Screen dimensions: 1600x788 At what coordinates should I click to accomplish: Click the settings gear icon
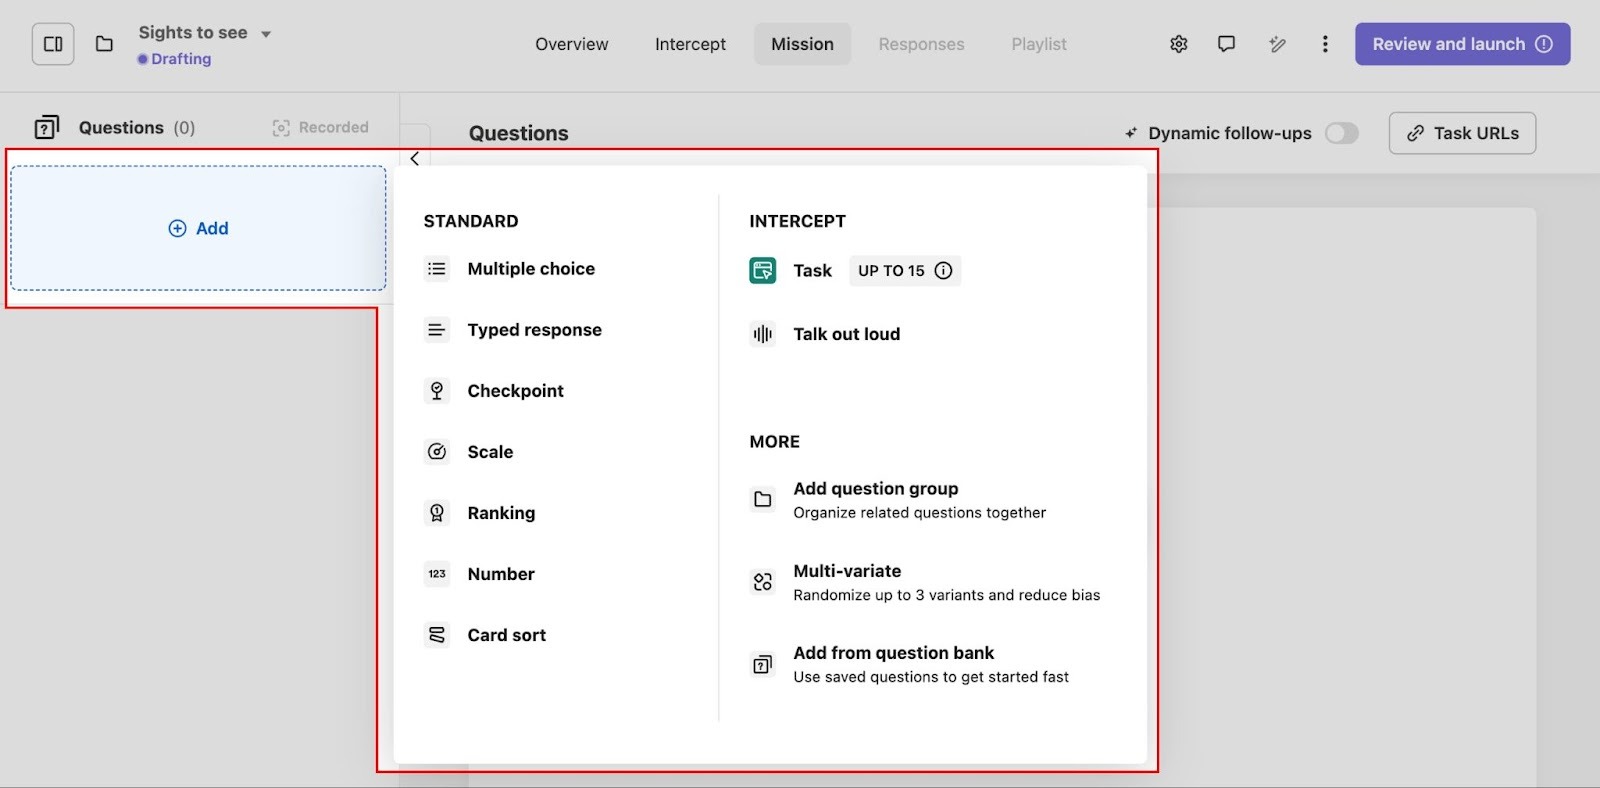tap(1179, 44)
